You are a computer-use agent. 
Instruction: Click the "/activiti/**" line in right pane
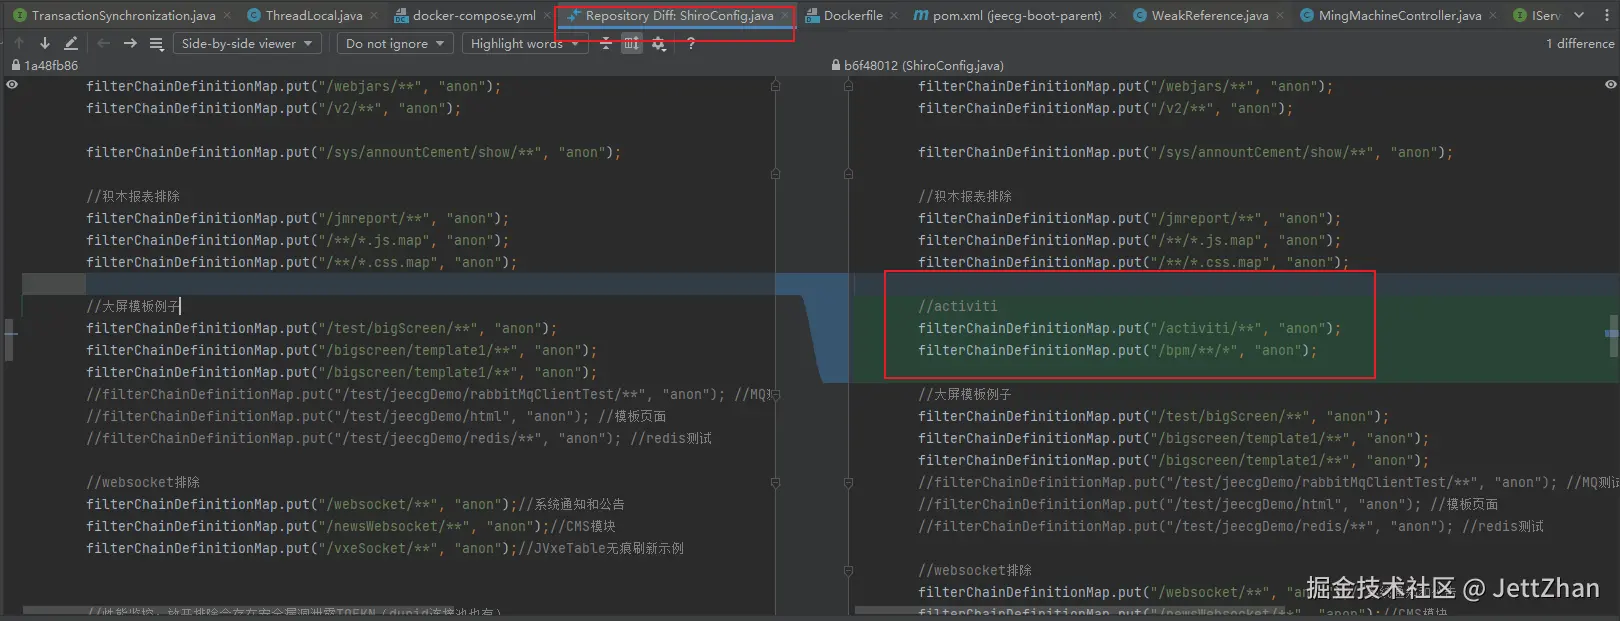(x=1130, y=328)
